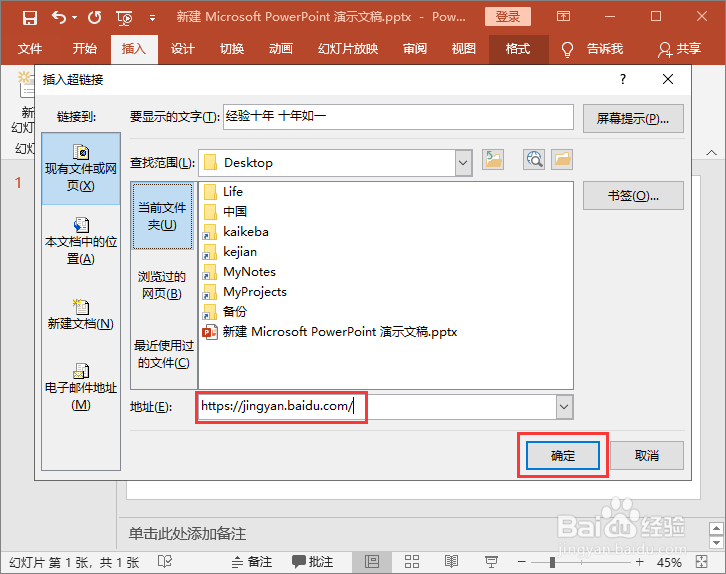Switch to the 幻灯片放映 ribbon tab
The image size is (726, 574).
[348, 49]
